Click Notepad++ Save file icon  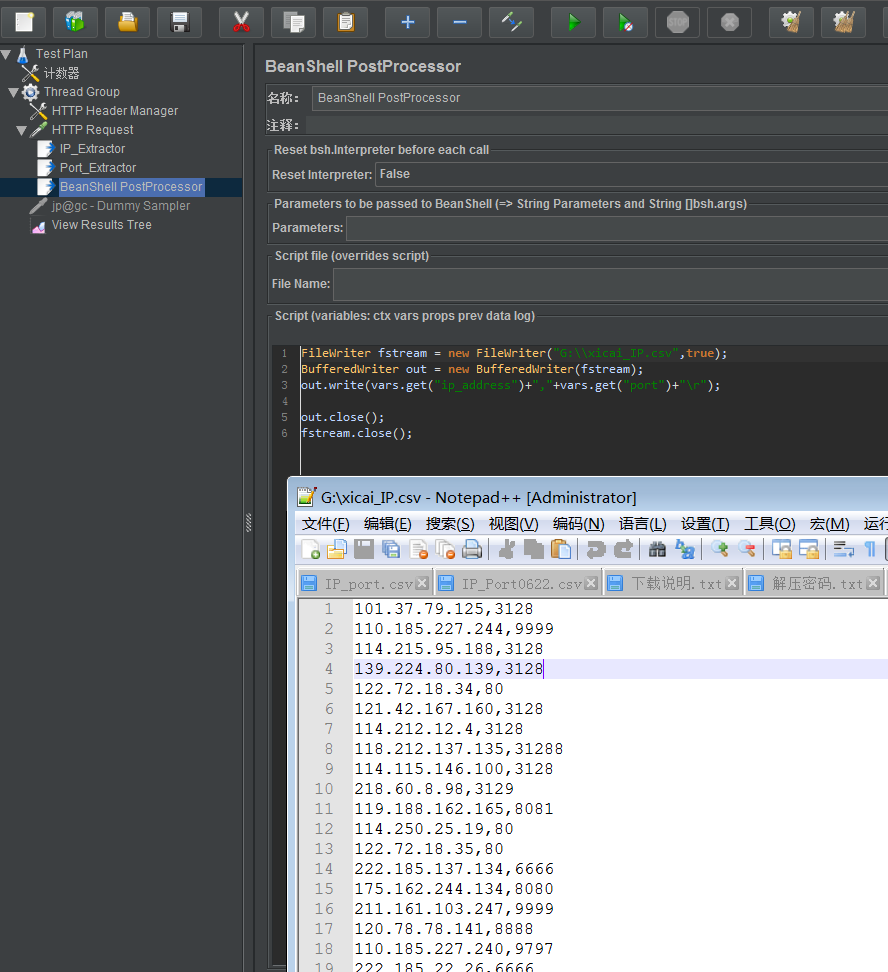364,549
